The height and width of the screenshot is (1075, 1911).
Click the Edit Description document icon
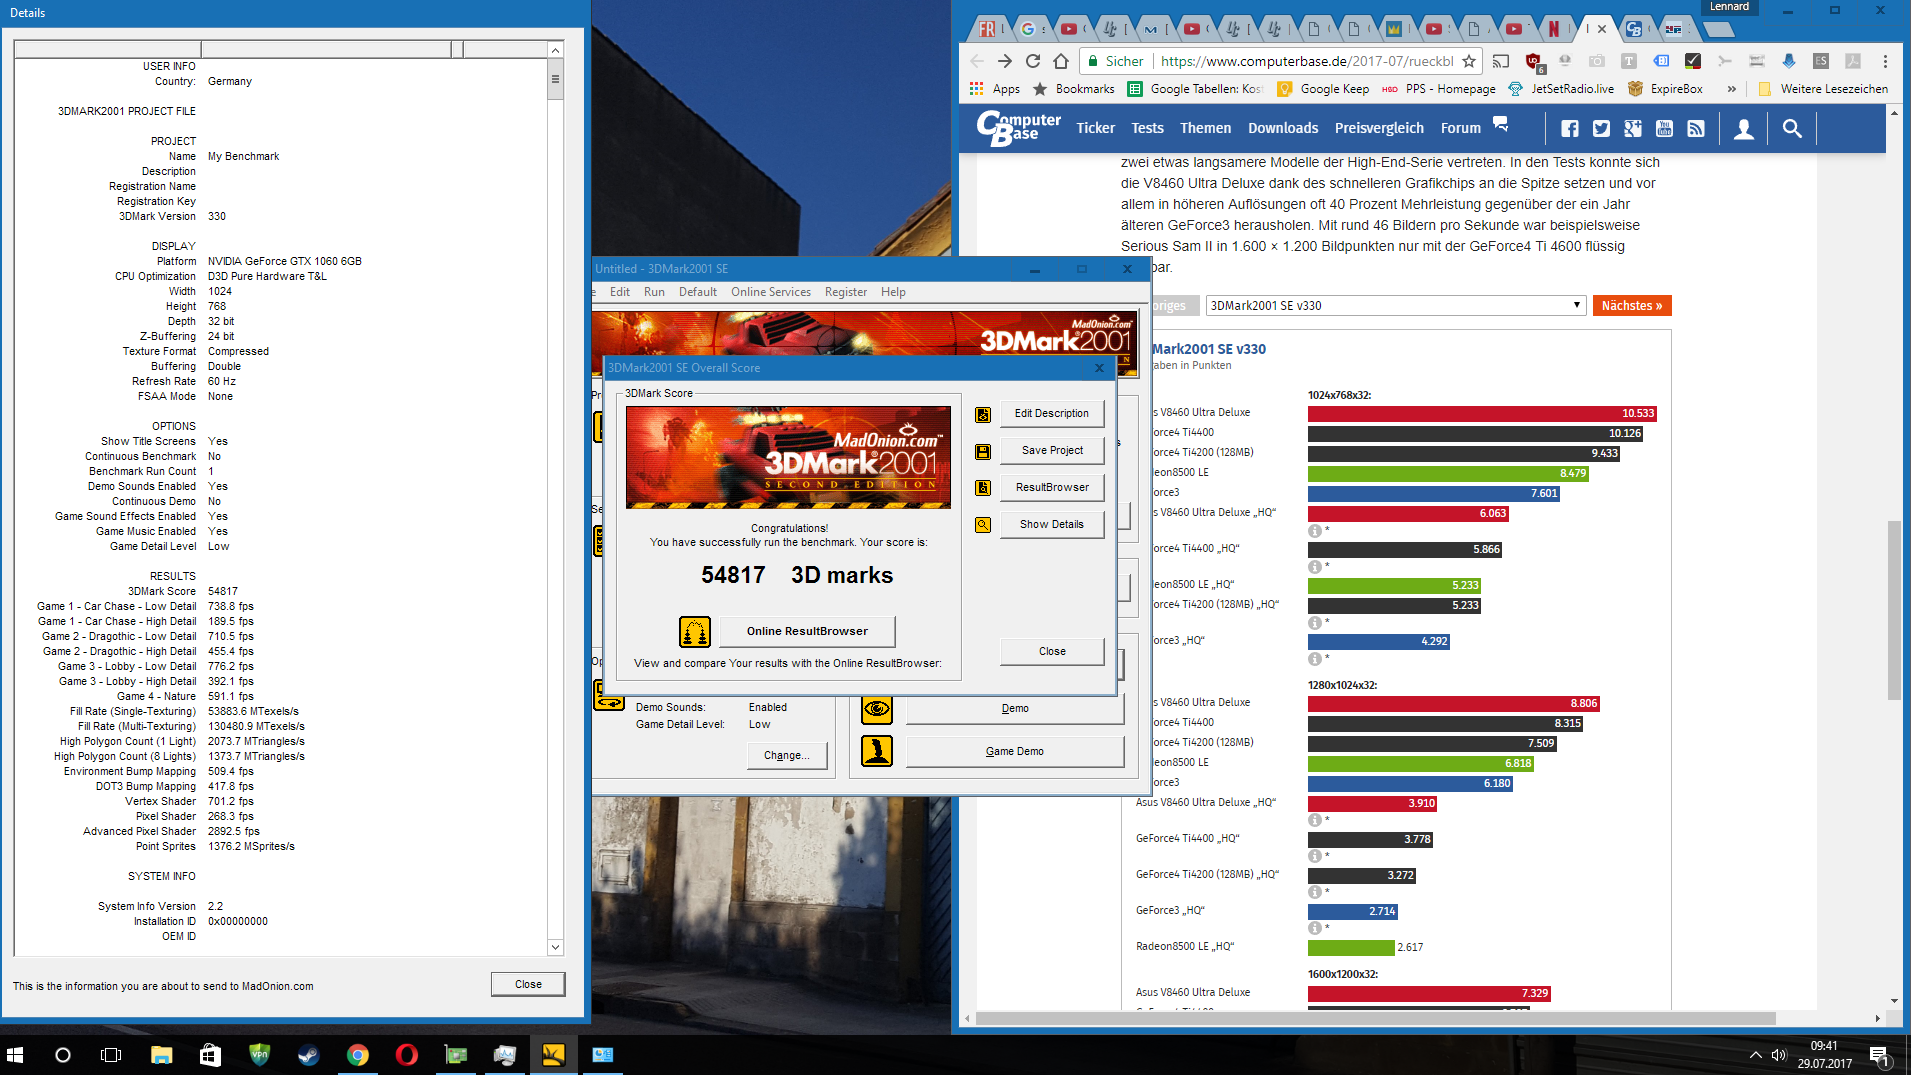point(983,414)
